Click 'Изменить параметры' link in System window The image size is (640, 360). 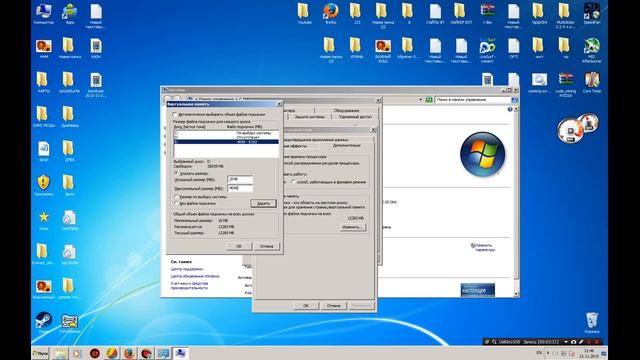(483, 247)
